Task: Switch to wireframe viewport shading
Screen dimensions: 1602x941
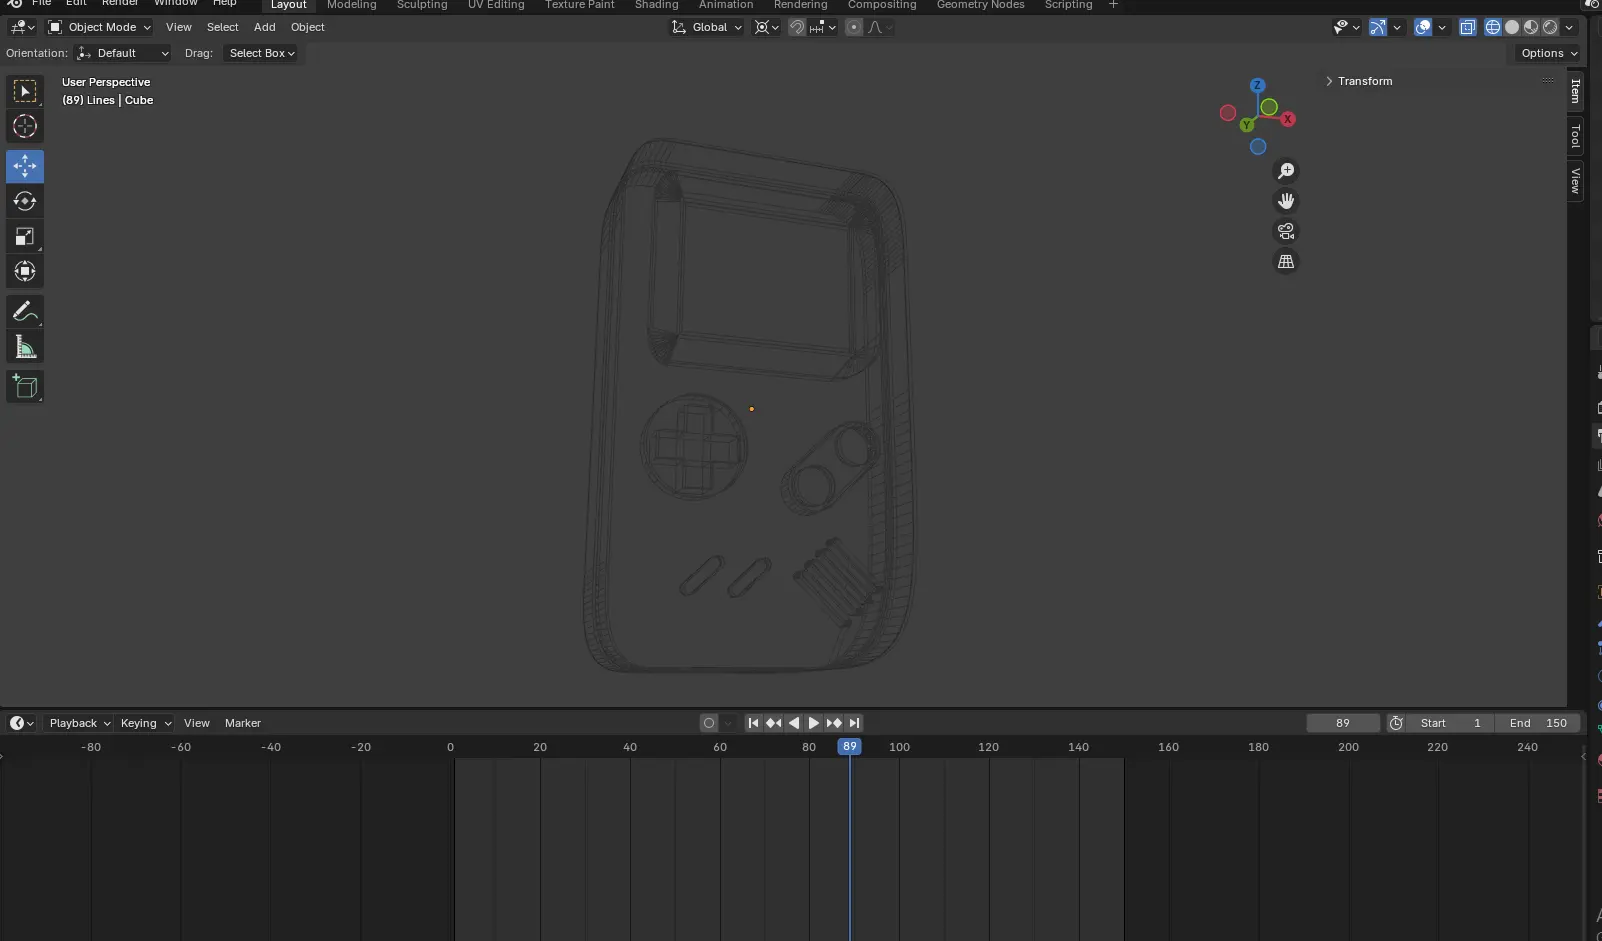Action: 1493,27
